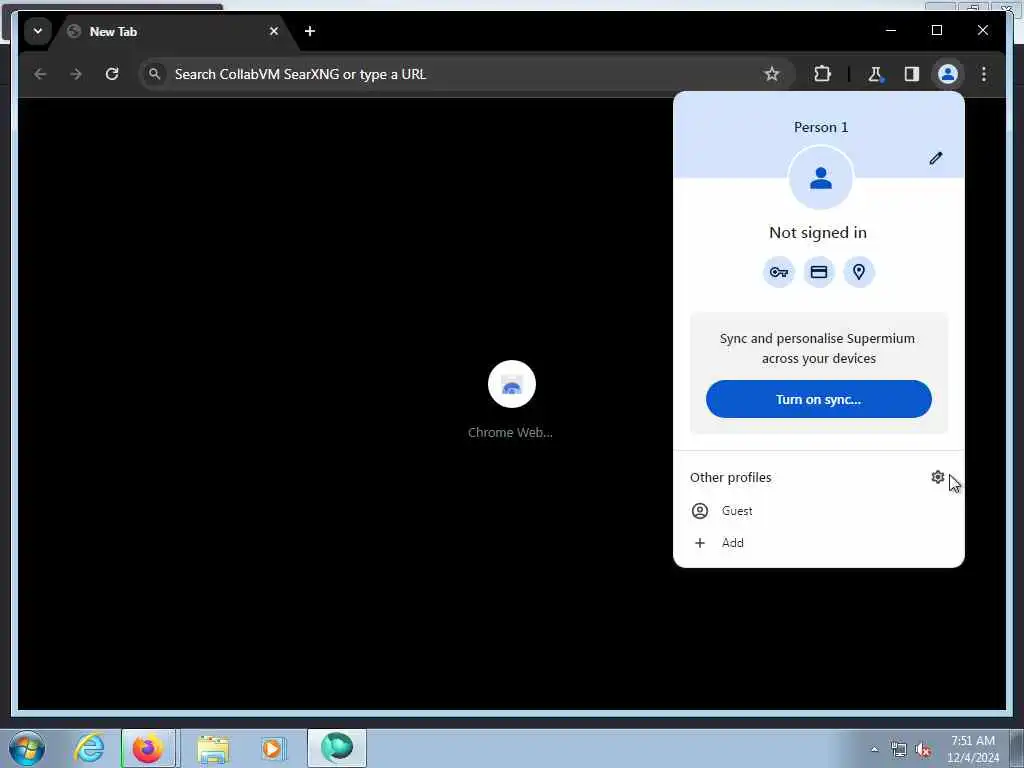This screenshot has width=1024, height=768.
Task: Open Chrome Labs flask icon
Action: point(875,74)
